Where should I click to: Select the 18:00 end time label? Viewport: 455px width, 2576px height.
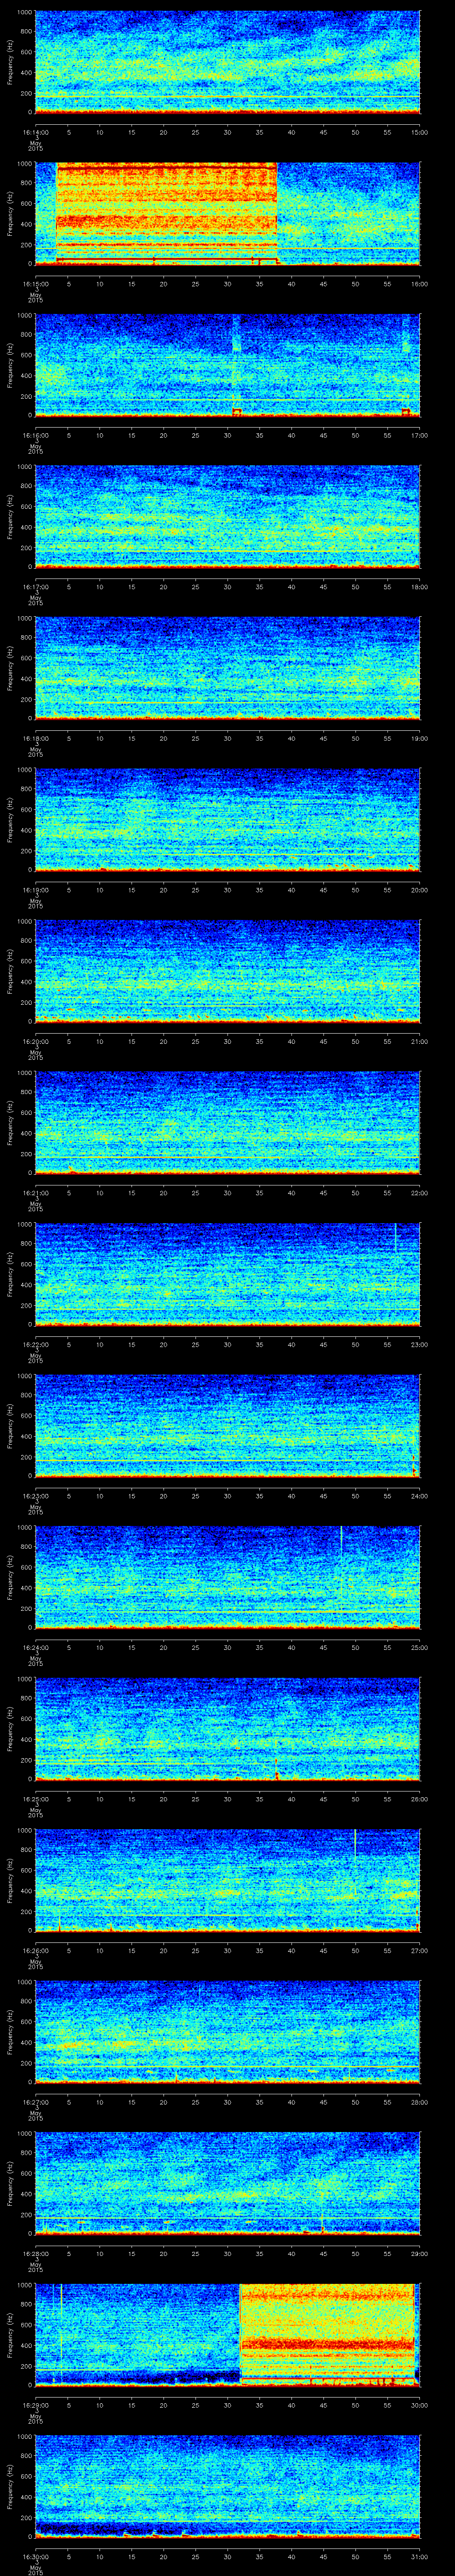pyautogui.click(x=420, y=587)
